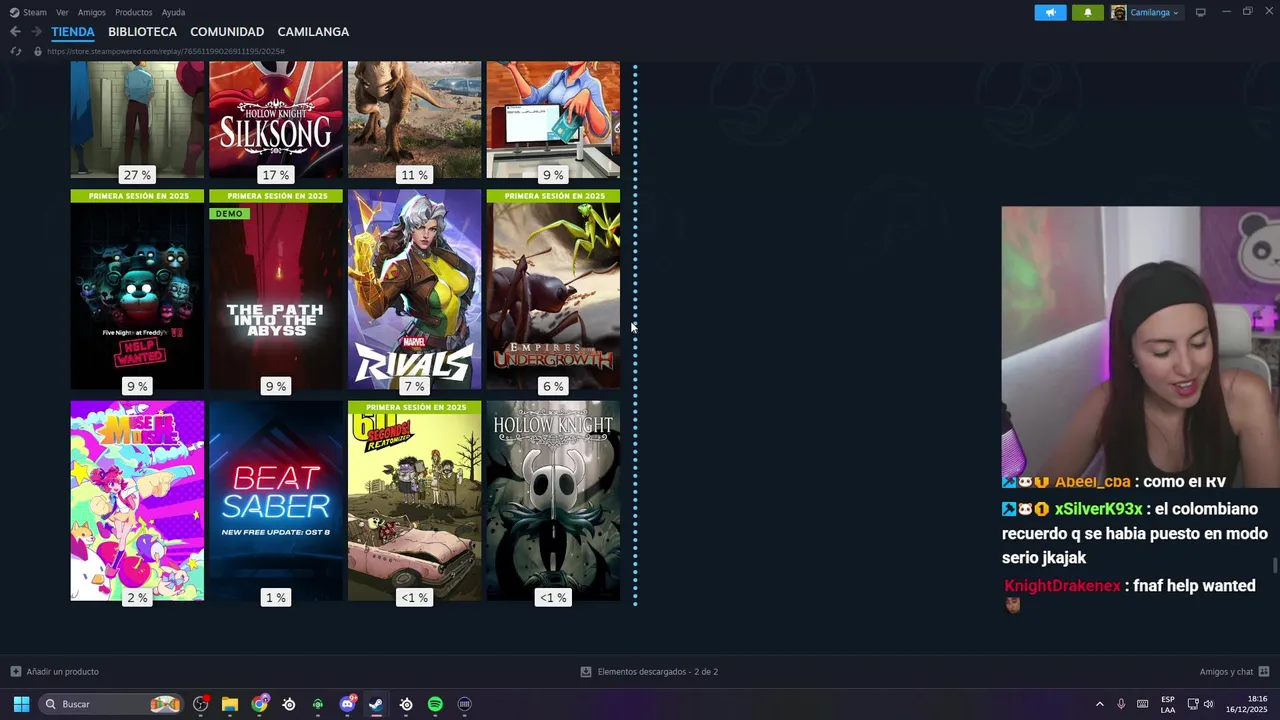Viewport: 1280px width, 720px height.
Task: Open the Productos menu
Action: point(134,12)
